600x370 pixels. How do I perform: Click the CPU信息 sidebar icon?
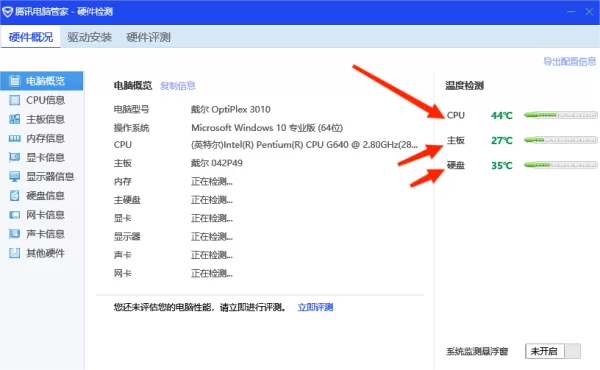15,100
